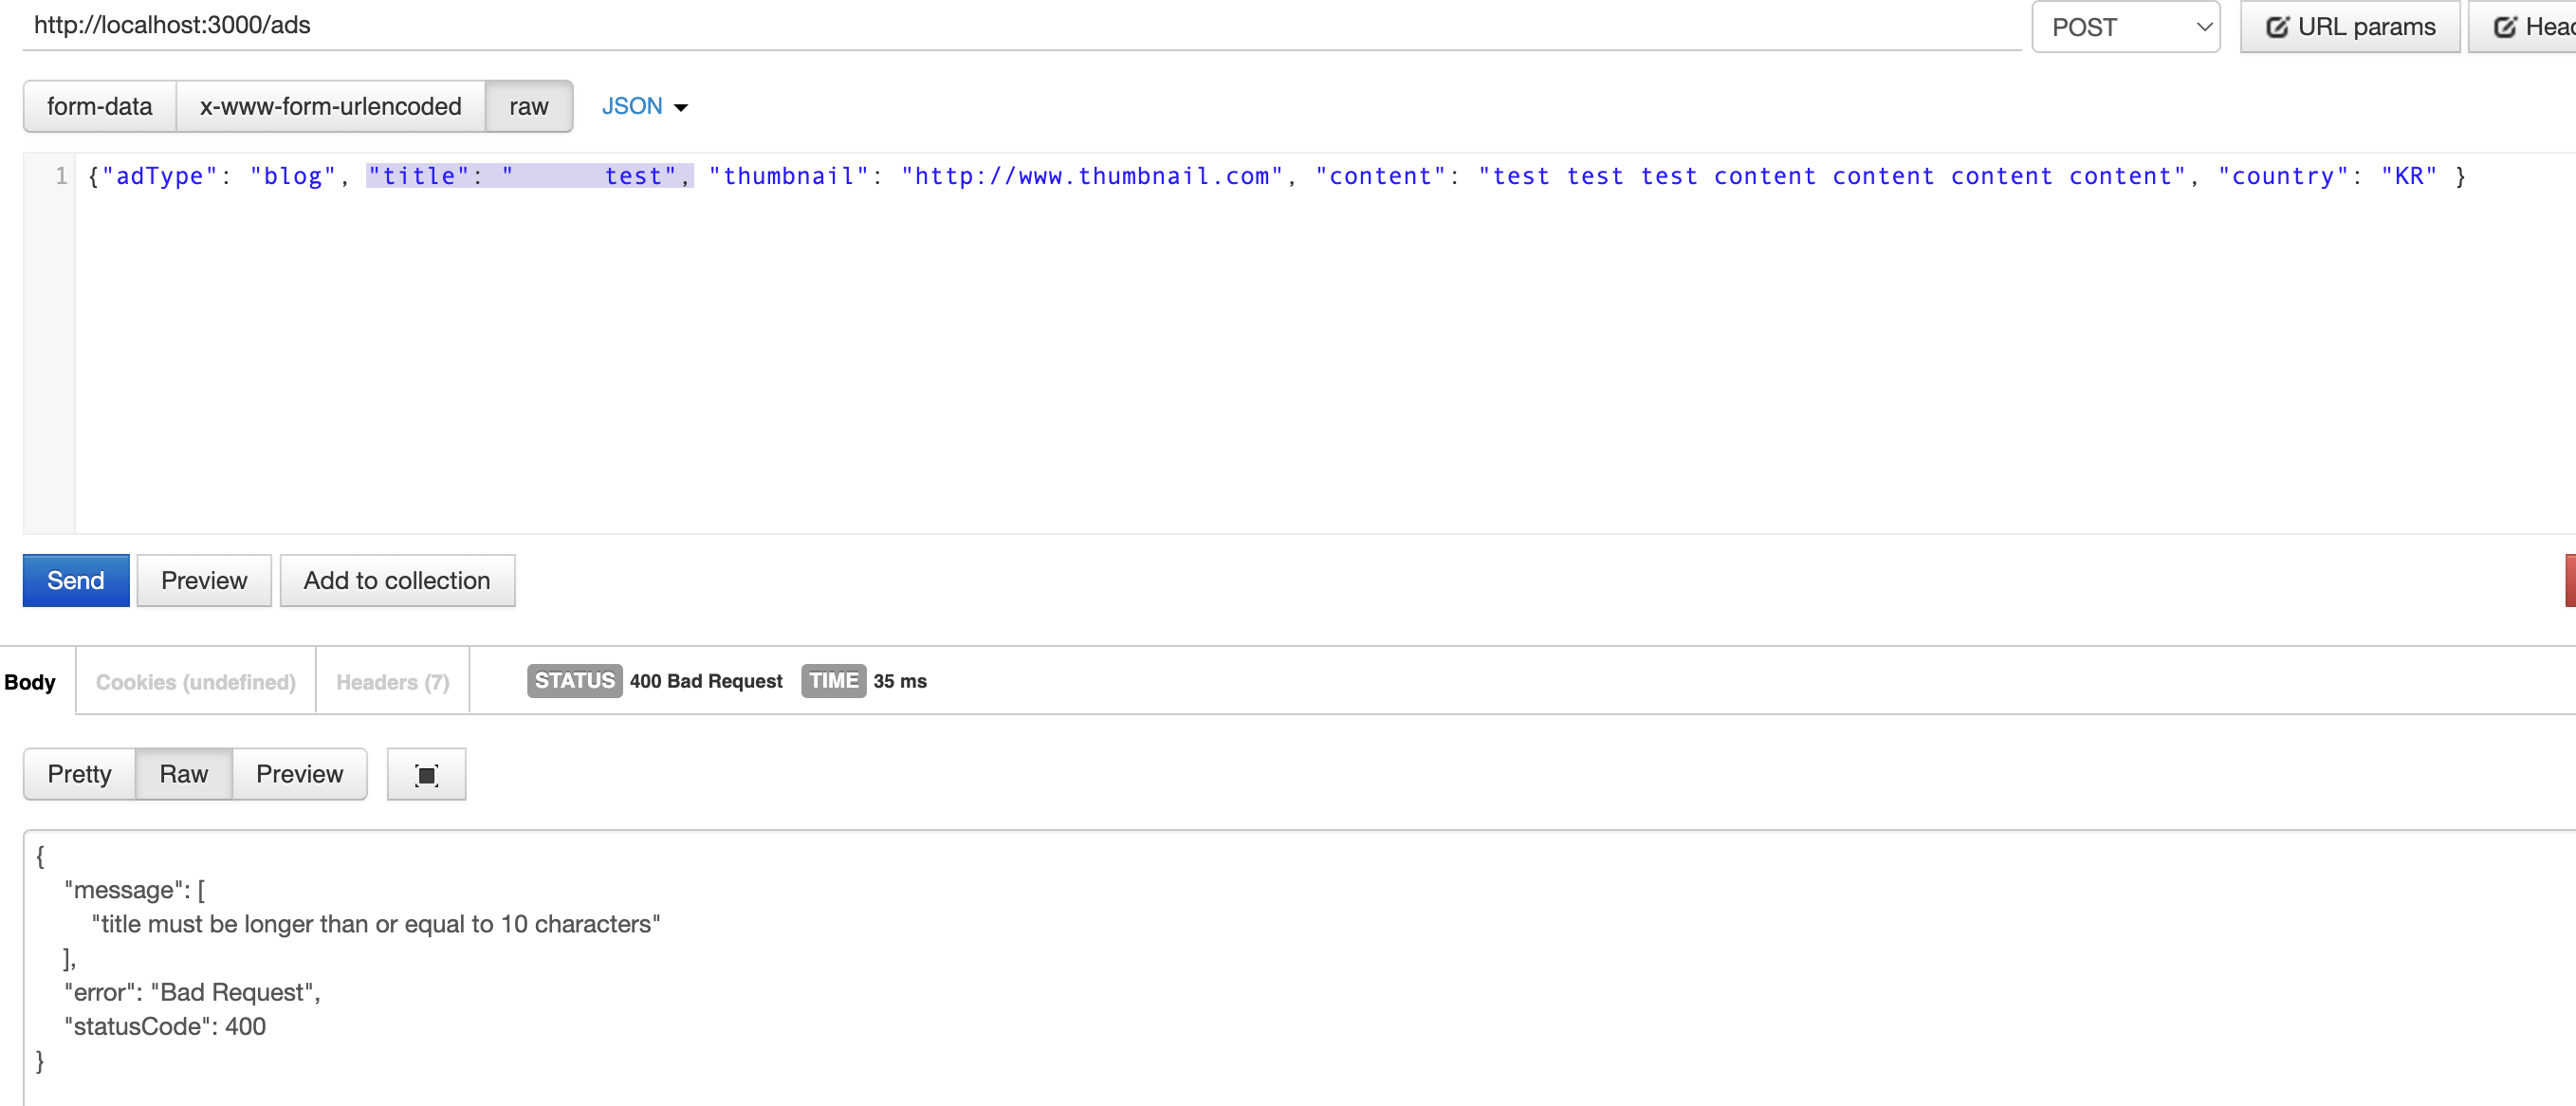Switch to the Body response tab
Screen dimensions: 2576x1106
pos(30,682)
